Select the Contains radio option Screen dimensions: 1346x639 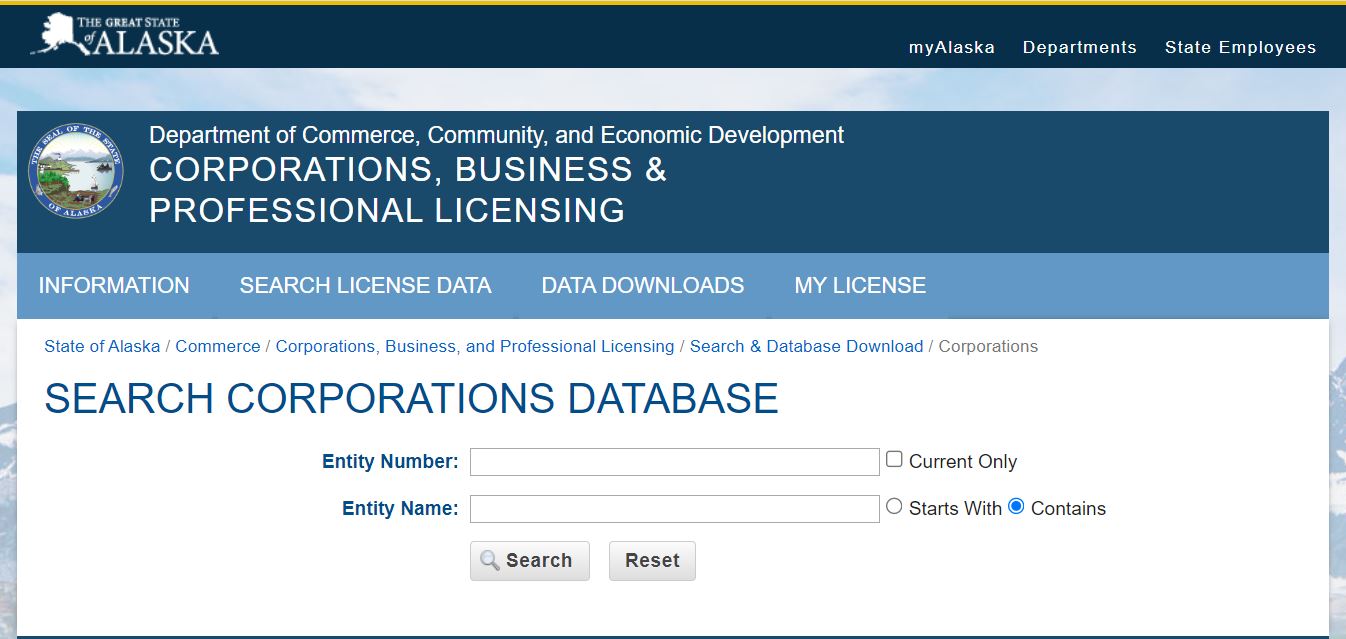point(1016,507)
